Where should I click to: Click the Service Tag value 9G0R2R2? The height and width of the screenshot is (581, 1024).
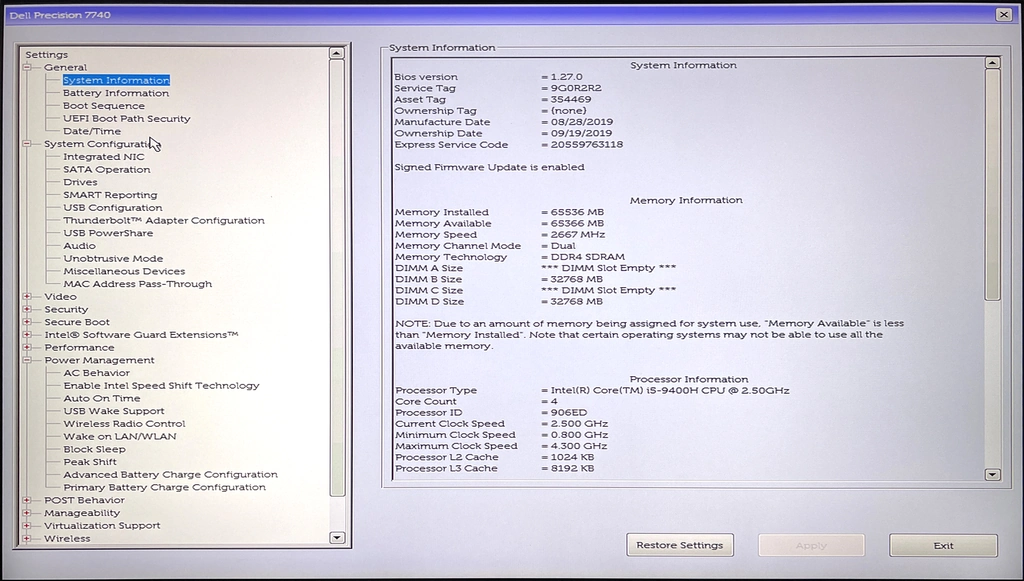coord(576,88)
